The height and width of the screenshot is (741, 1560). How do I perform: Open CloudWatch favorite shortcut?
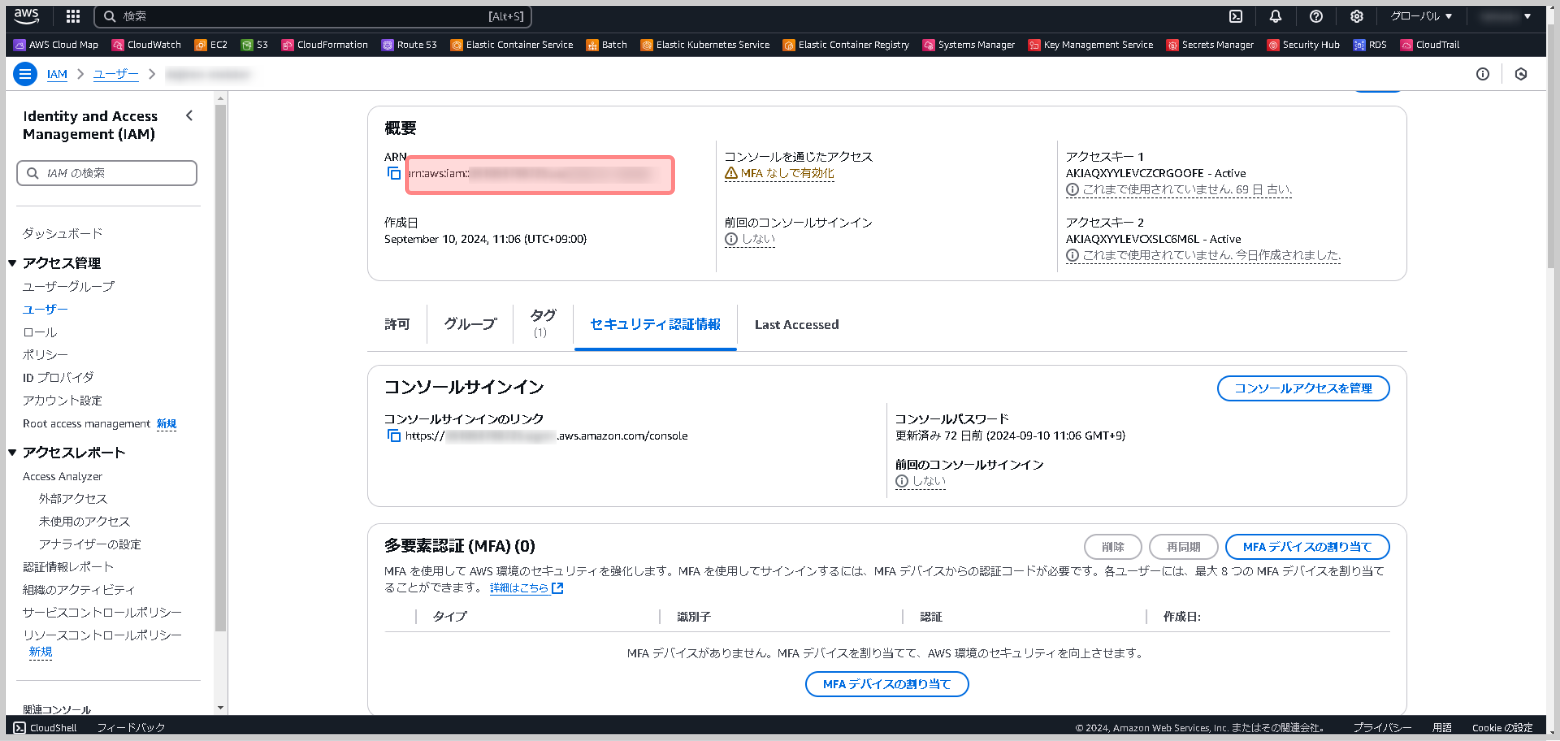coord(147,44)
